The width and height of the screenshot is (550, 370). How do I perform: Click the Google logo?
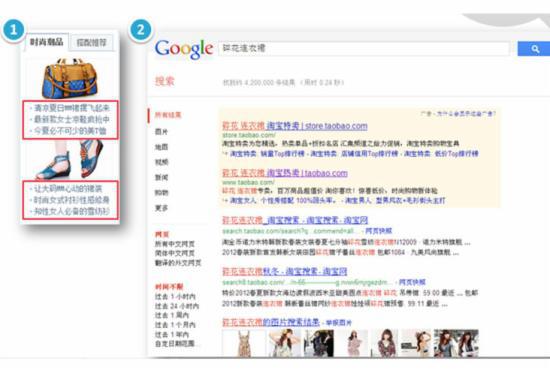184,49
